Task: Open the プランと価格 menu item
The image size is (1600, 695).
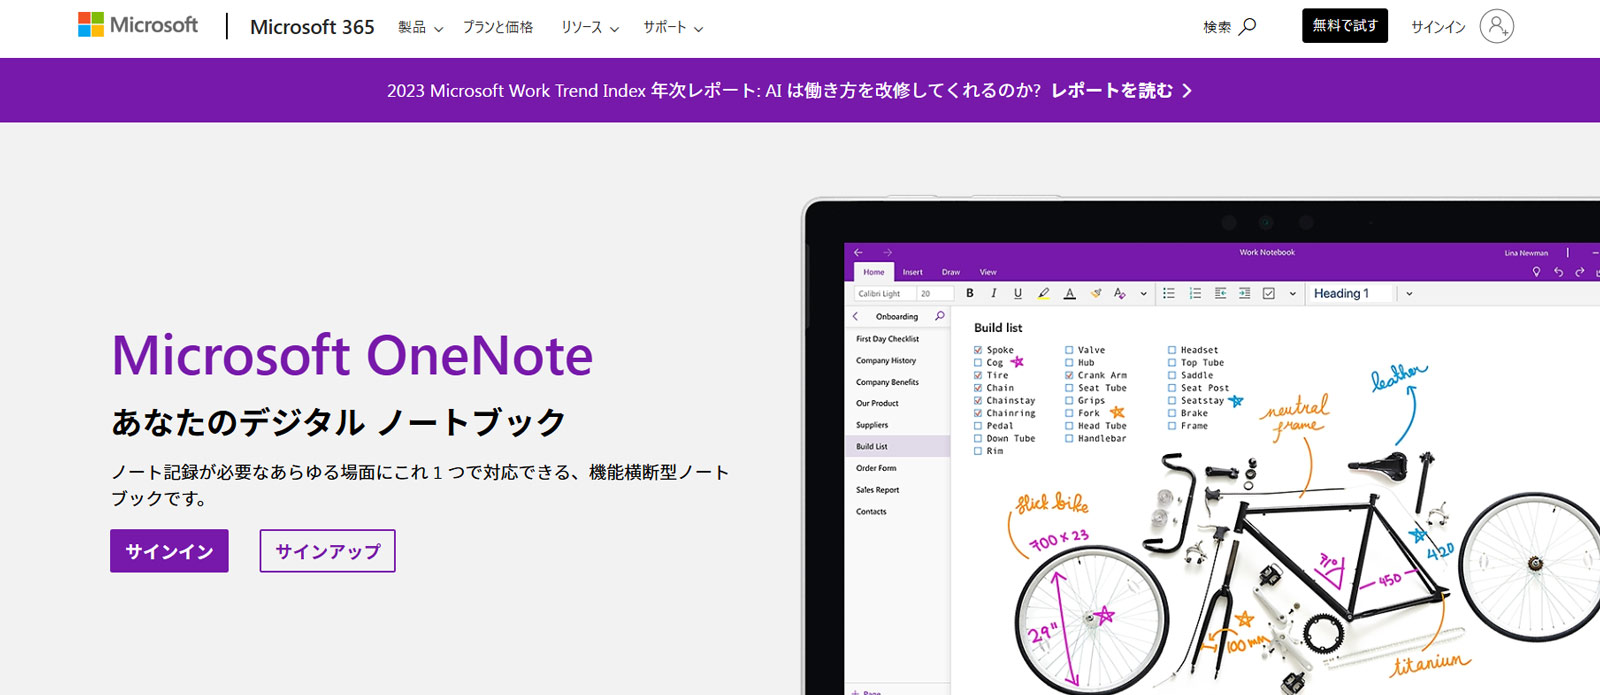Action: (497, 27)
